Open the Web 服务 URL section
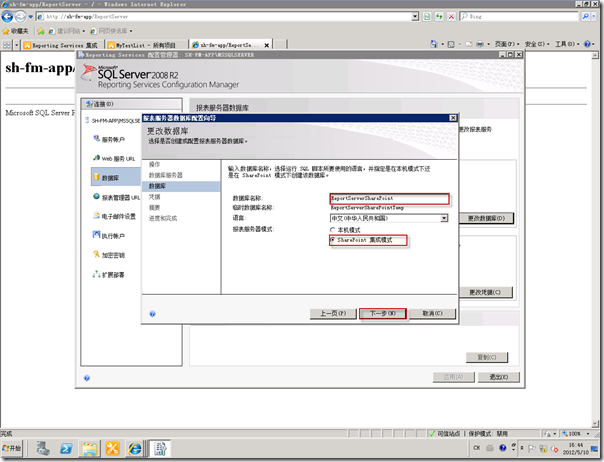The image size is (604, 462). click(114, 158)
